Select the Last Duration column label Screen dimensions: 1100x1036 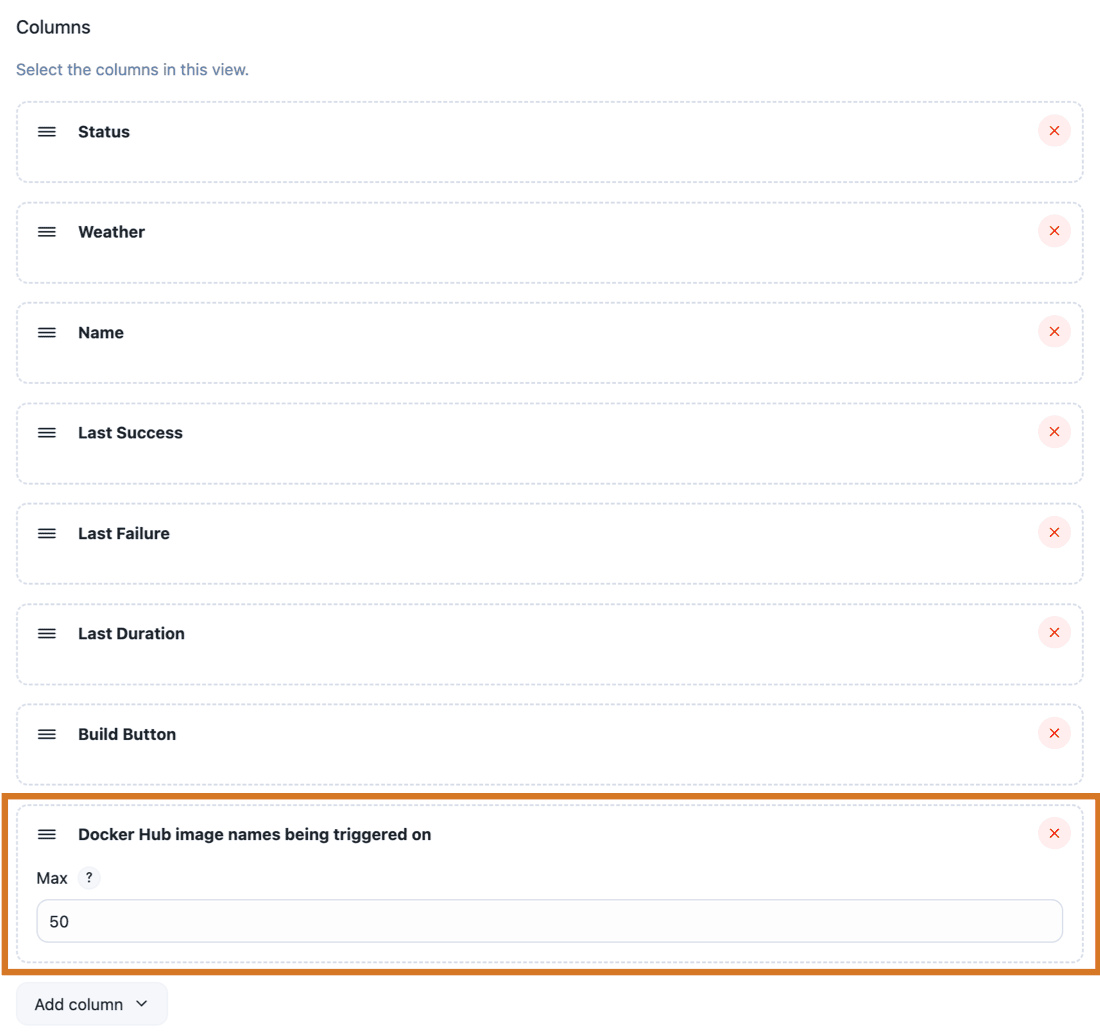[131, 633]
